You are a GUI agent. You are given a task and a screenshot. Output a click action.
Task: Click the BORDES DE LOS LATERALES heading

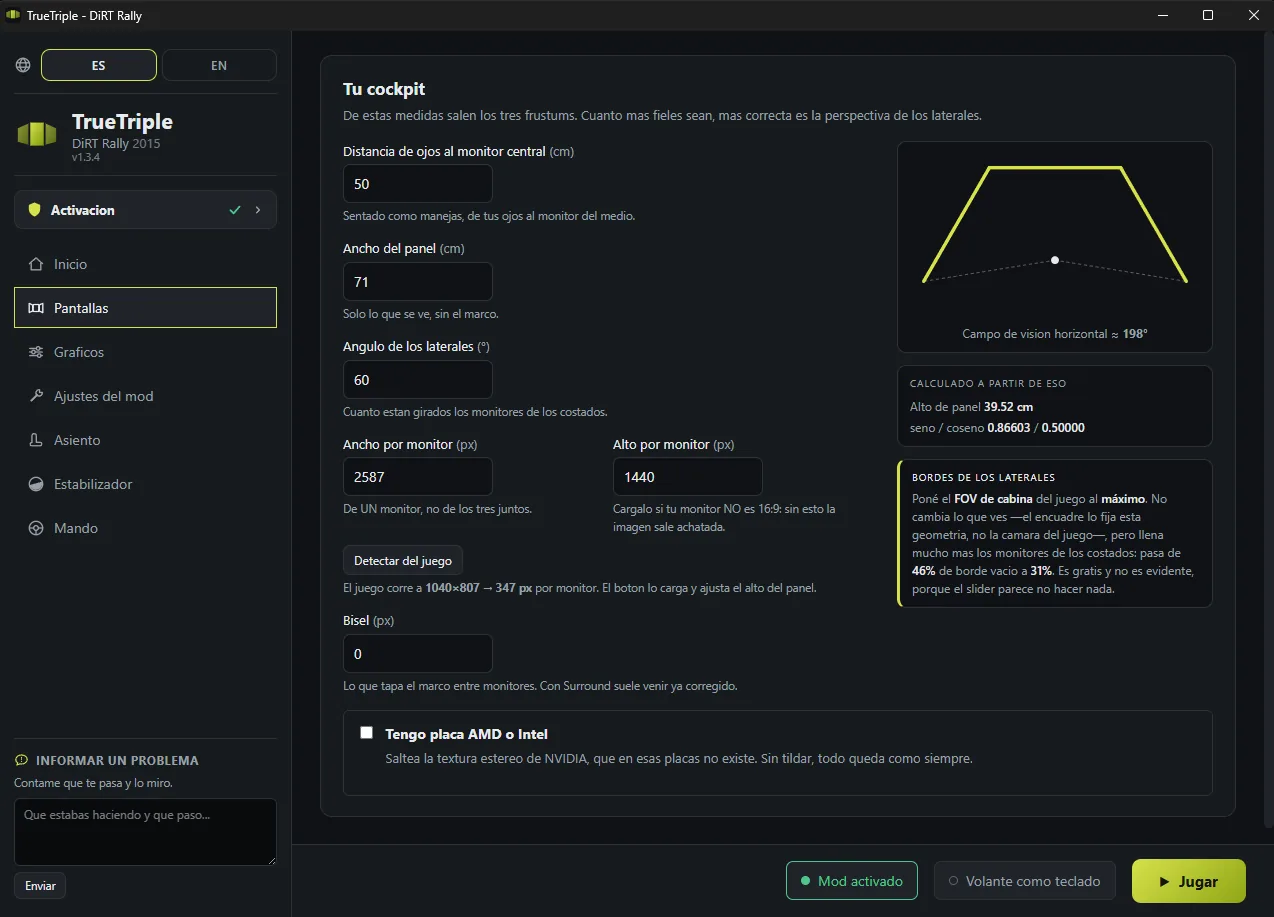point(983,478)
